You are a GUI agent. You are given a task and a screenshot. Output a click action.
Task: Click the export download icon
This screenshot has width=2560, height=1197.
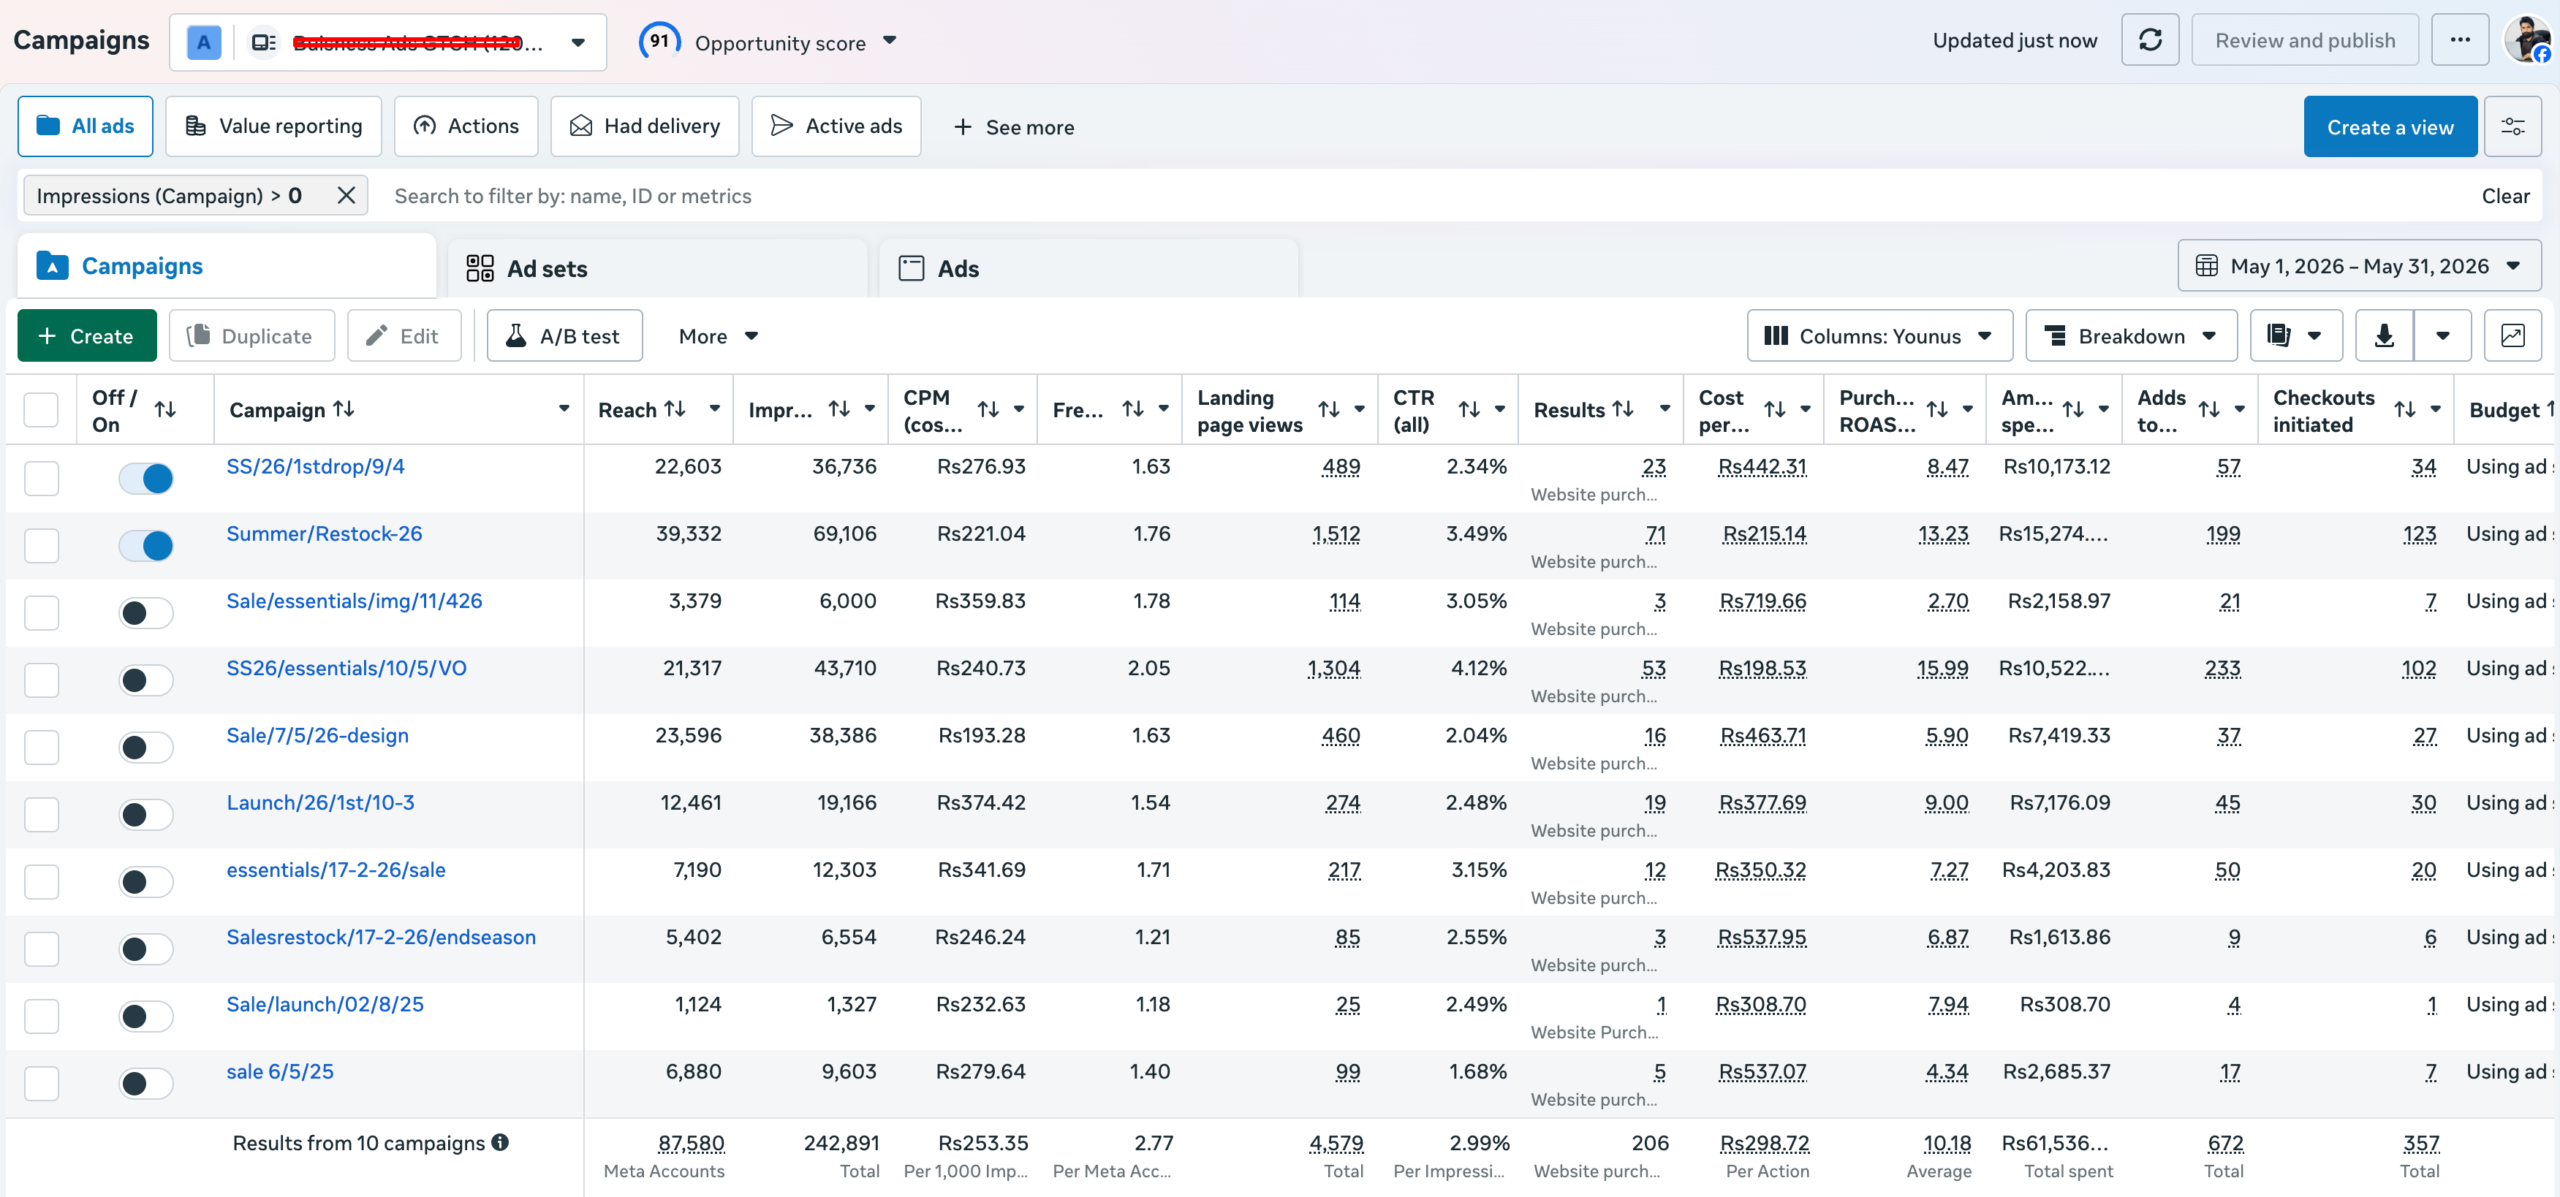(2385, 336)
